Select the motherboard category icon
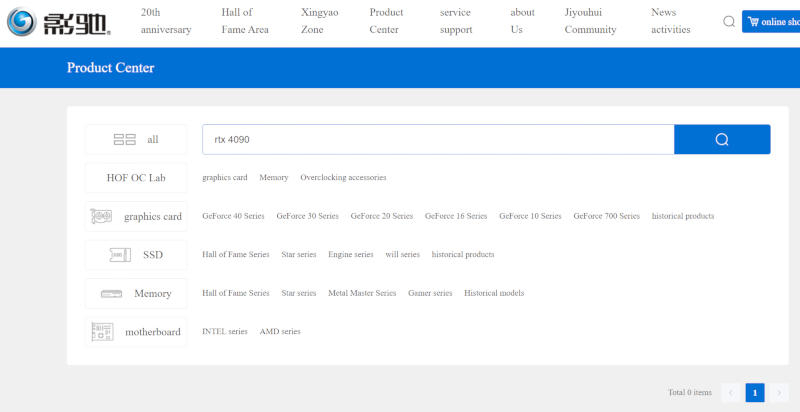The image size is (800, 412). 102,331
